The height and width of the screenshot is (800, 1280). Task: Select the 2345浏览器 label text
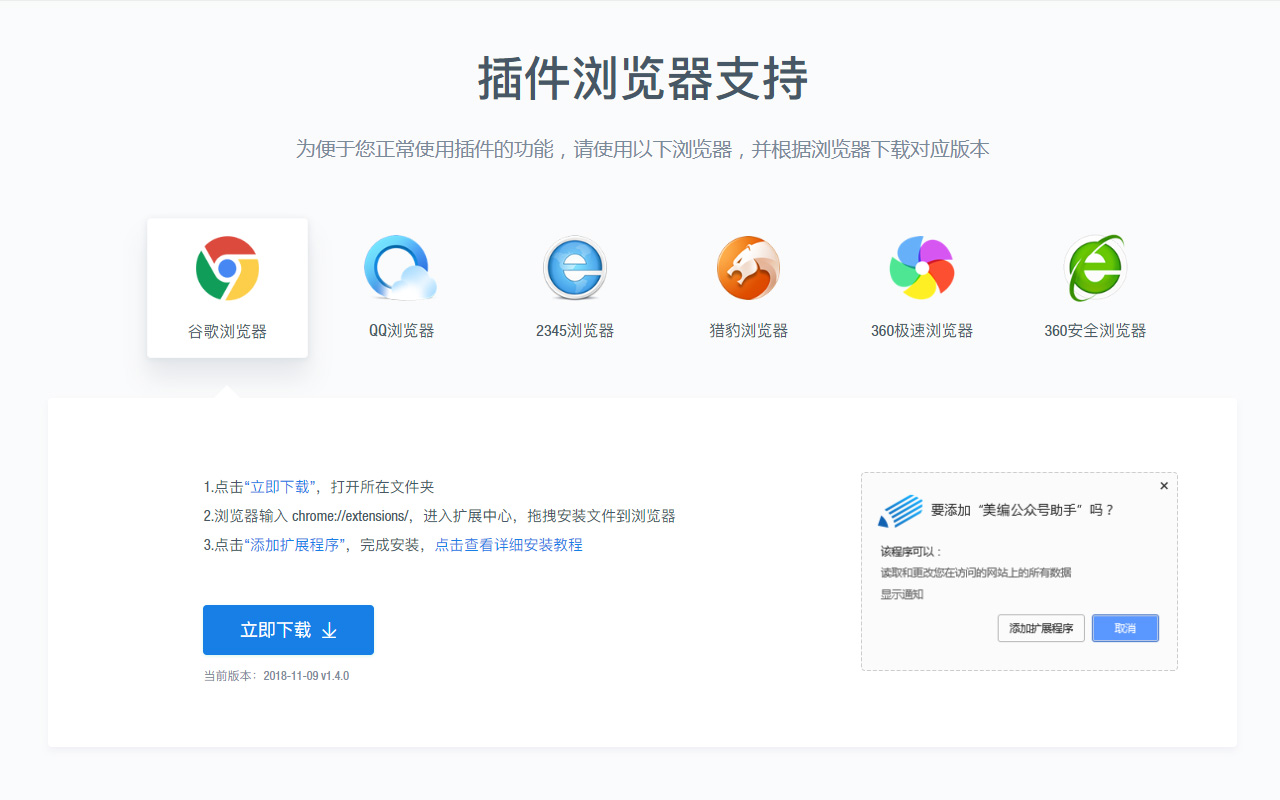click(x=574, y=330)
